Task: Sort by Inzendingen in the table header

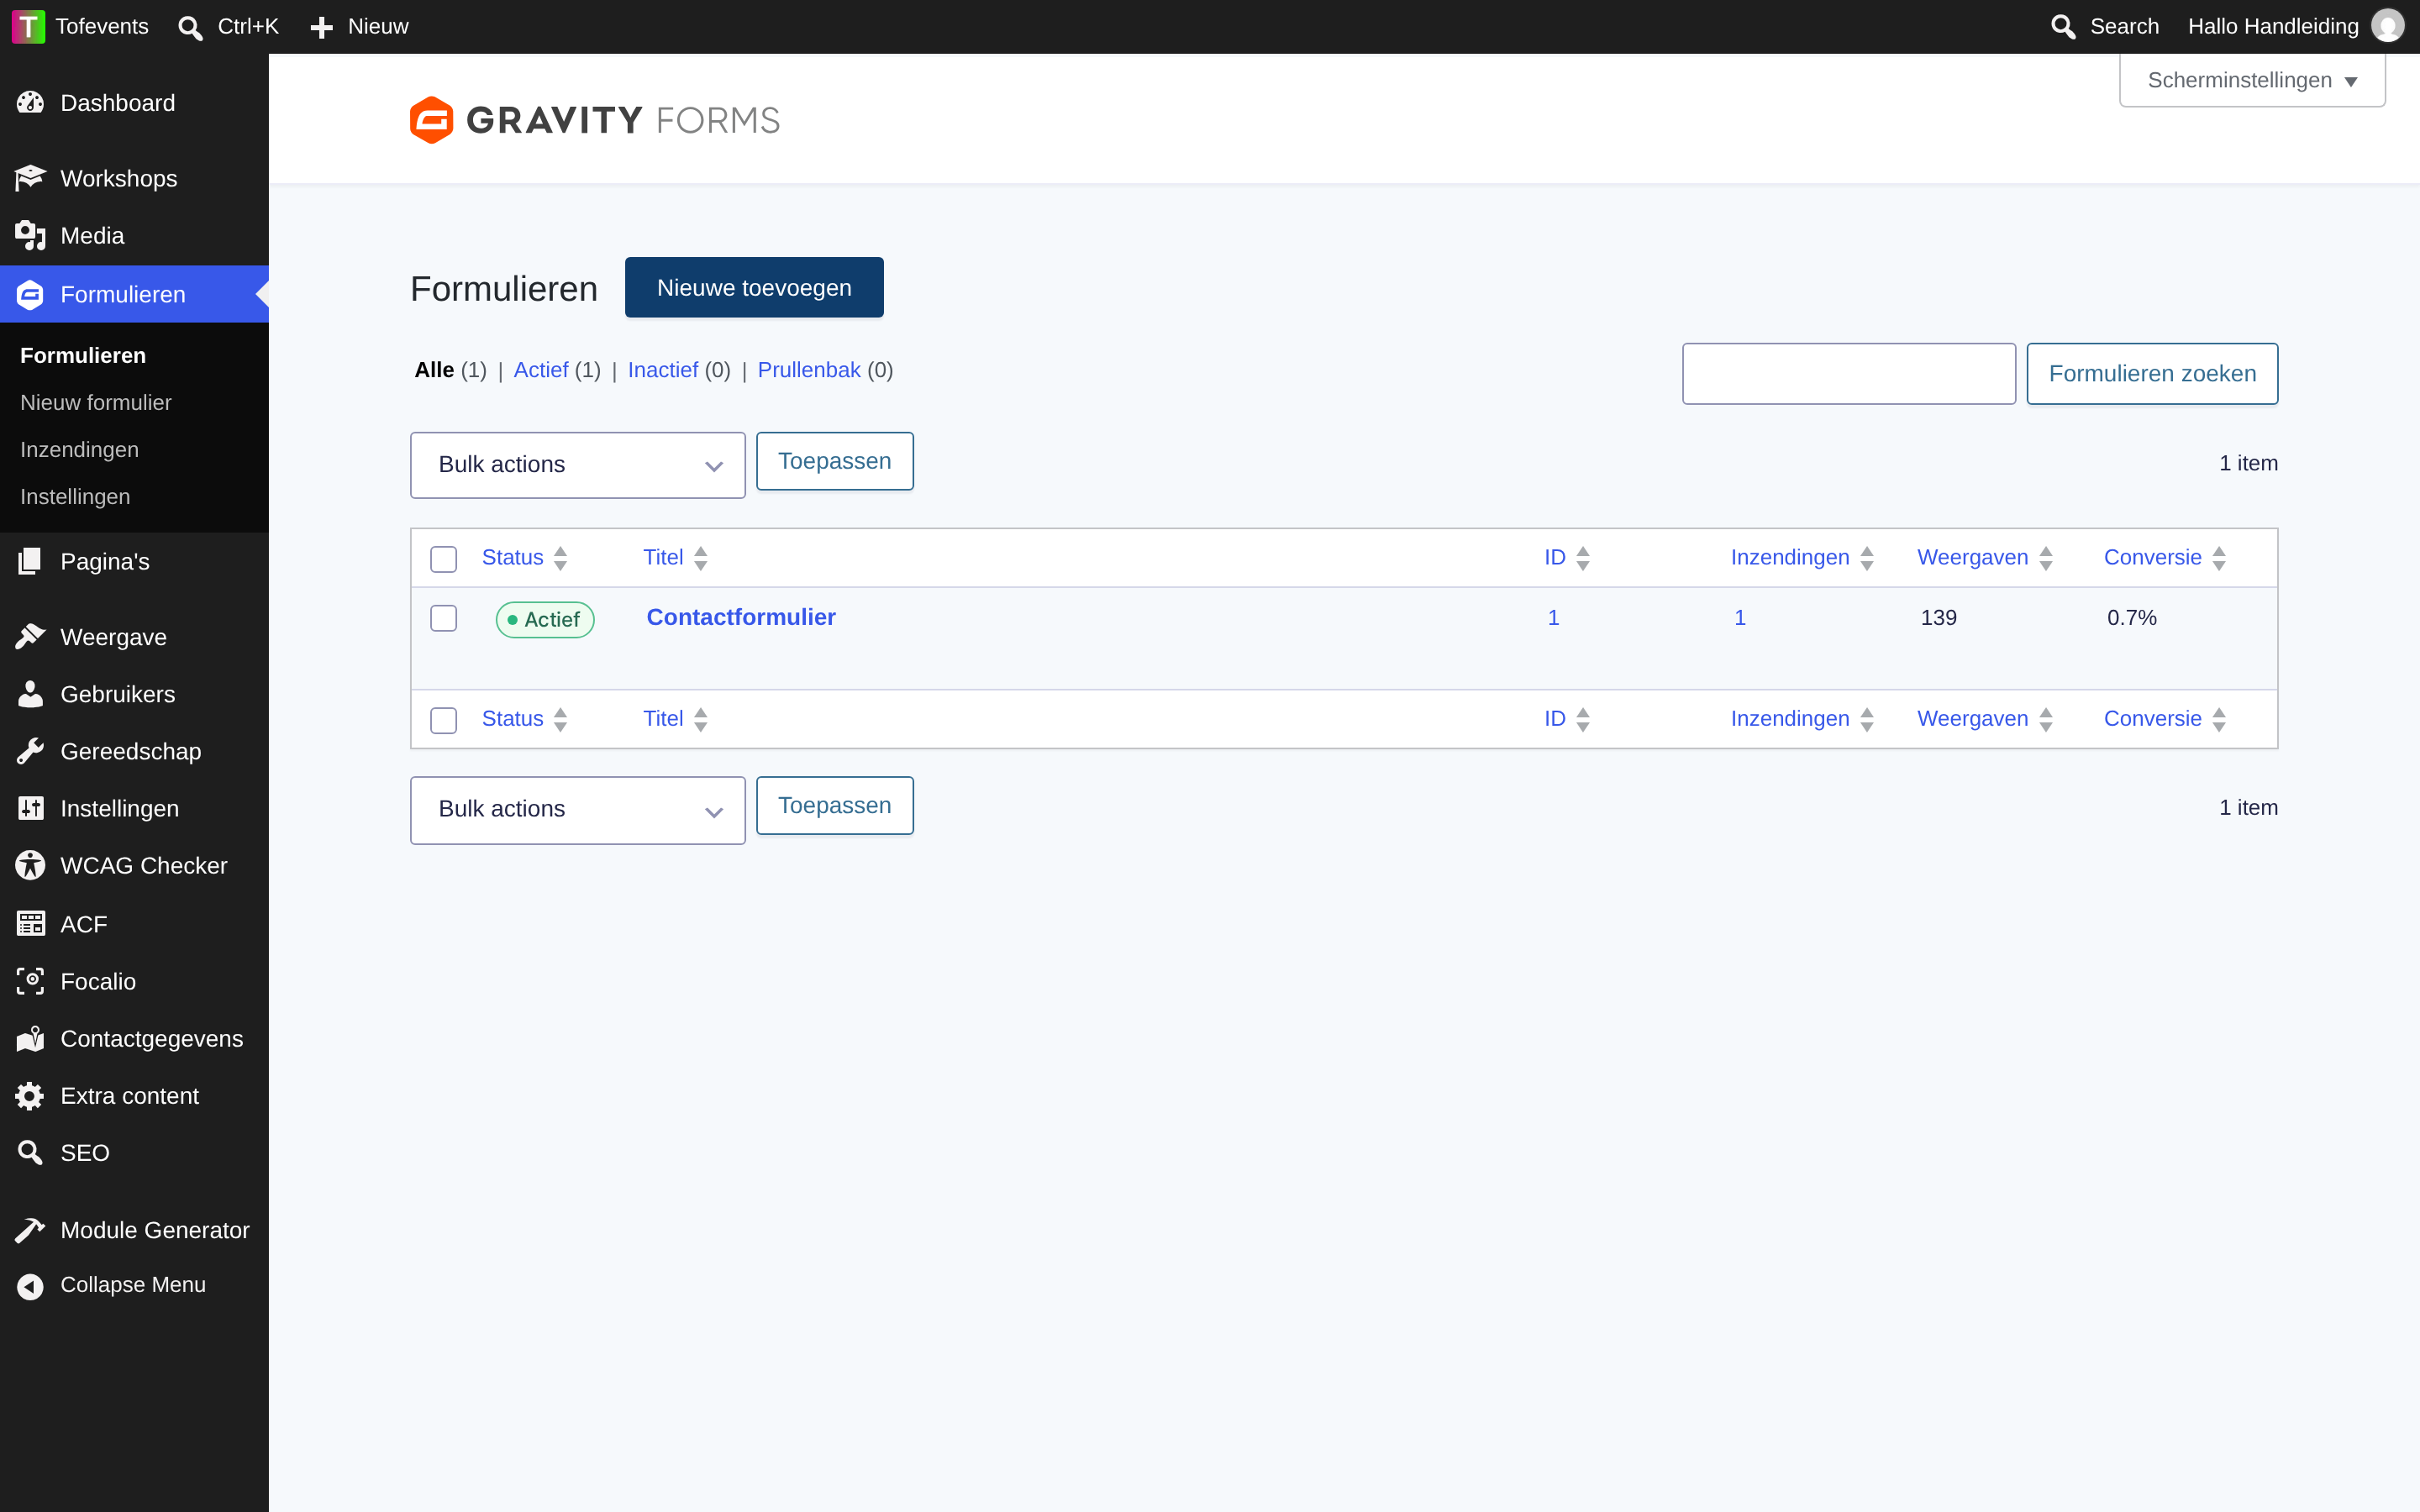Action: [x=1802, y=558]
